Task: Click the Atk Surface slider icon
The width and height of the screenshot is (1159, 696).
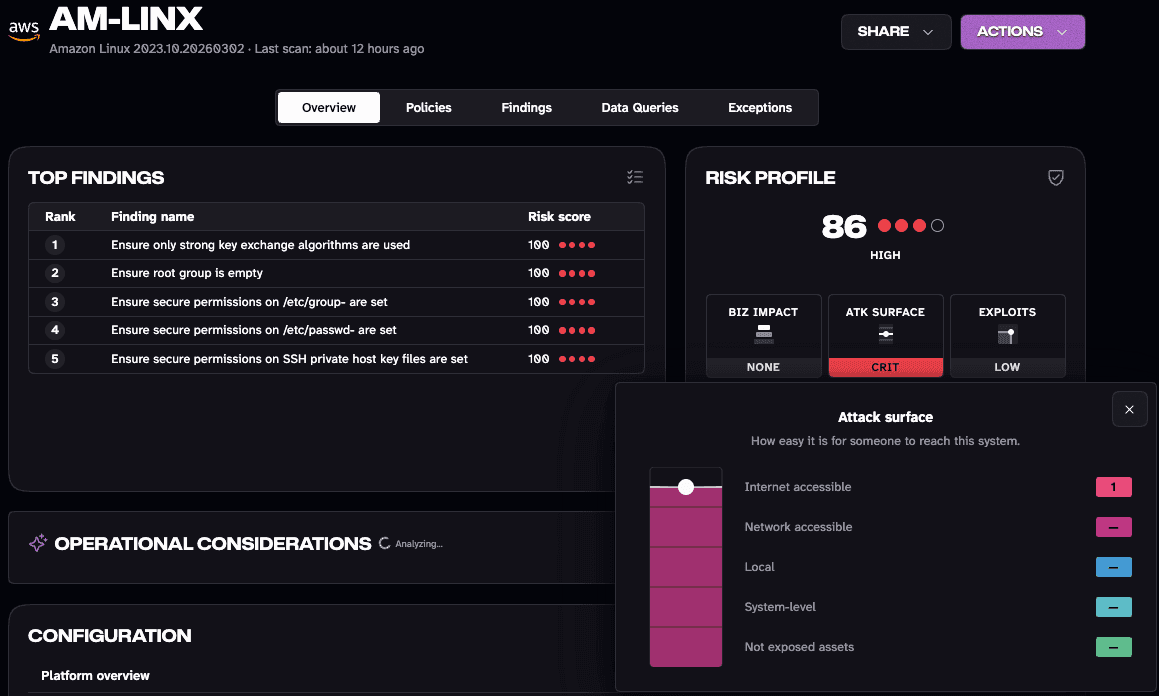Action: pyautogui.click(x=886, y=335)
